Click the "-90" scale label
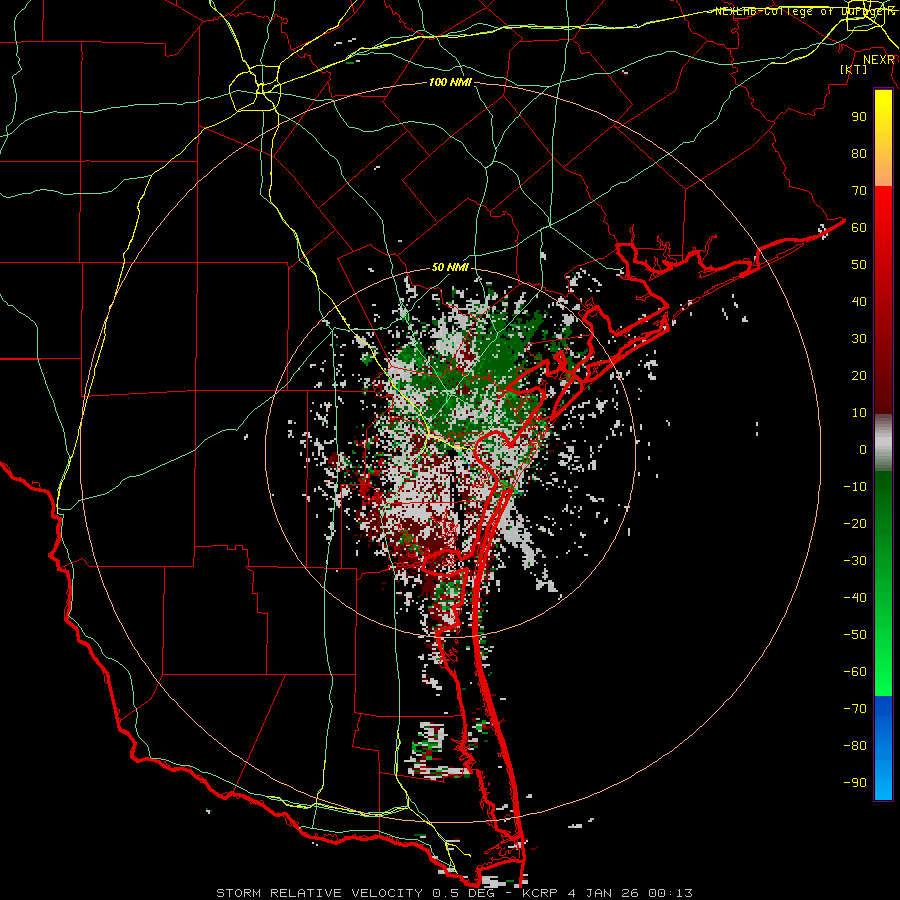Image resolution: width=900 pixels, height=900 pixels. tap(855, 783)
